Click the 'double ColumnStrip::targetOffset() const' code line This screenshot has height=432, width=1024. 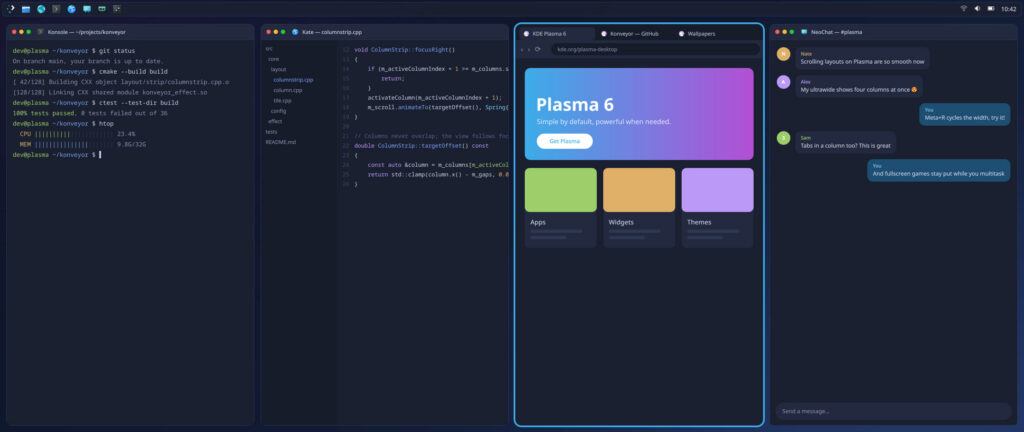(x=421, y=146)
